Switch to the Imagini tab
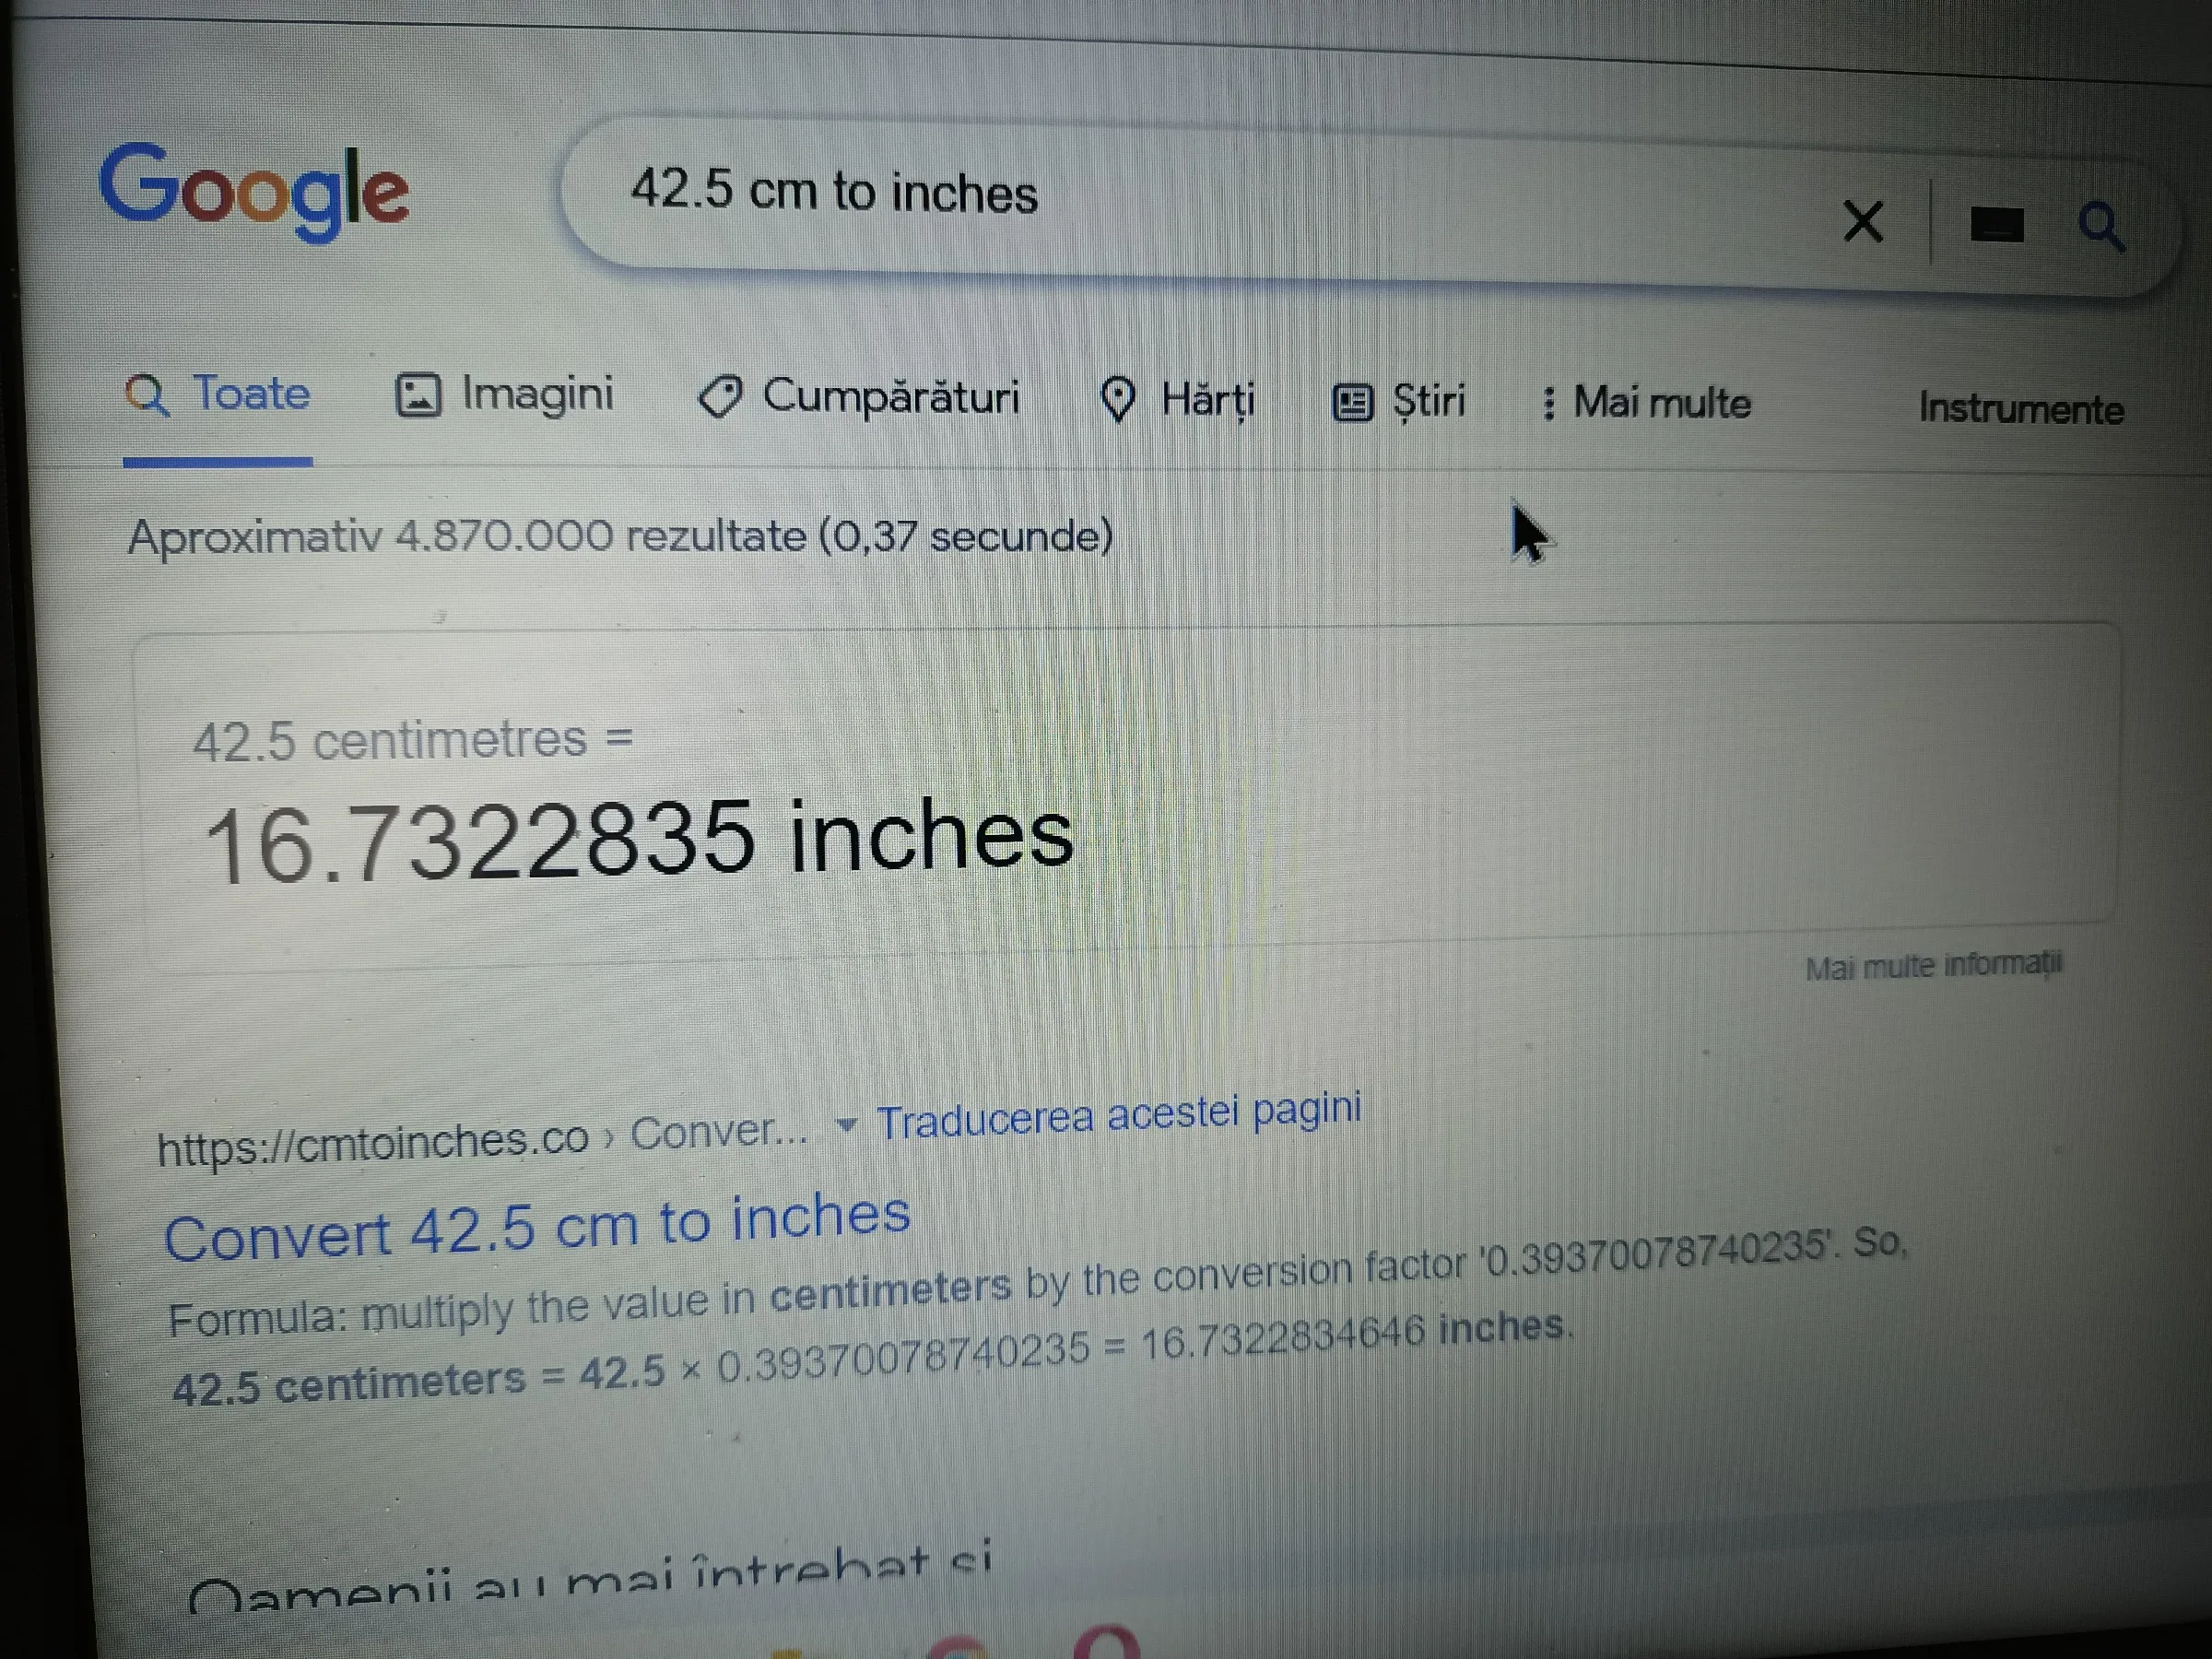 tap(505, 395)
